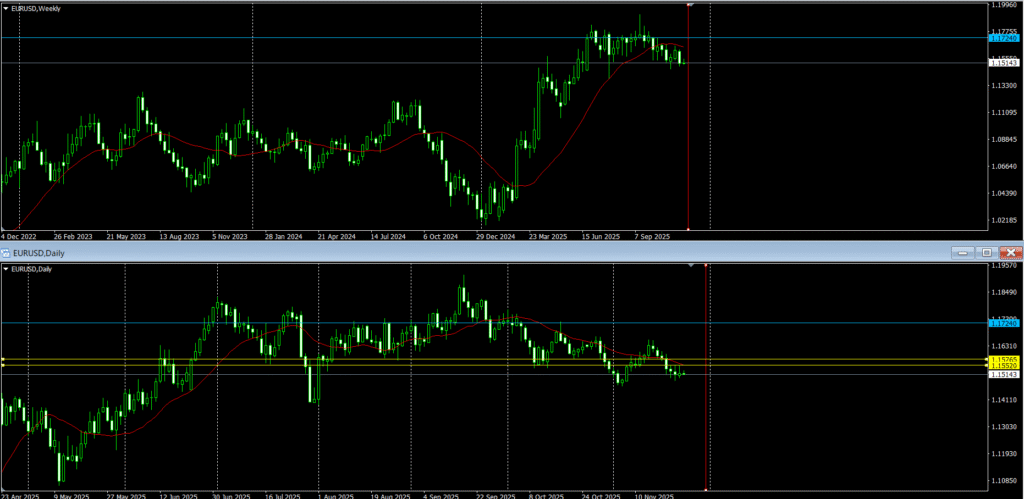Click the 1.15143 current price label on Weekly chart
The height and width of the screenshot is (499, 1024).
point(1003,63)
